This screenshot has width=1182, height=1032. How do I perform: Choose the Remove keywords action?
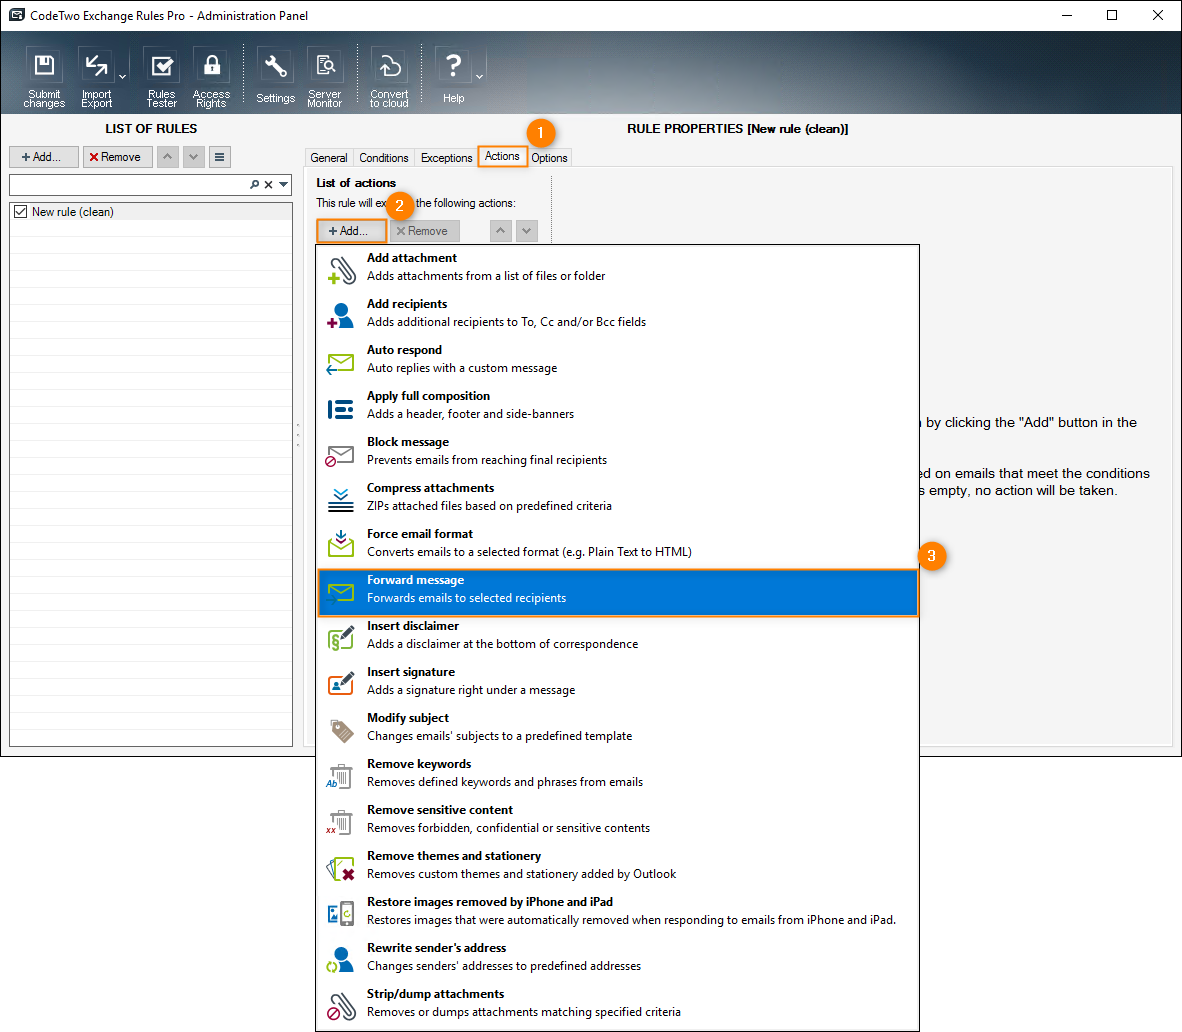(617, 773)
